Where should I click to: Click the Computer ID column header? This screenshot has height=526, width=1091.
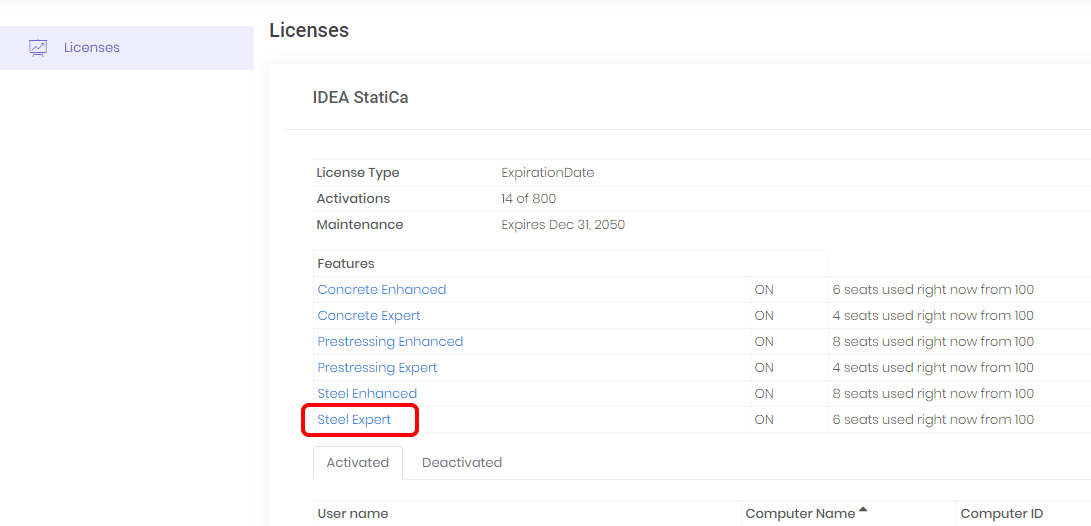click(x=1001, y=514)
